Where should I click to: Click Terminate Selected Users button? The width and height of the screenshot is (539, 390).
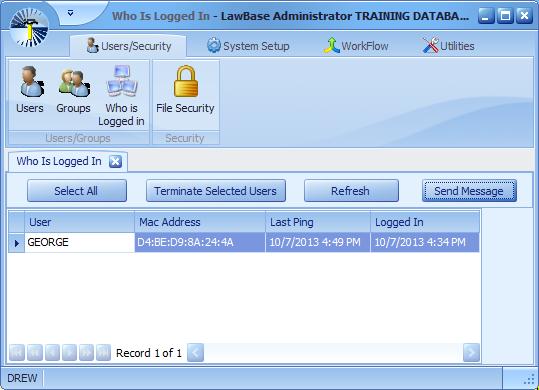click(x=216, y=191)
